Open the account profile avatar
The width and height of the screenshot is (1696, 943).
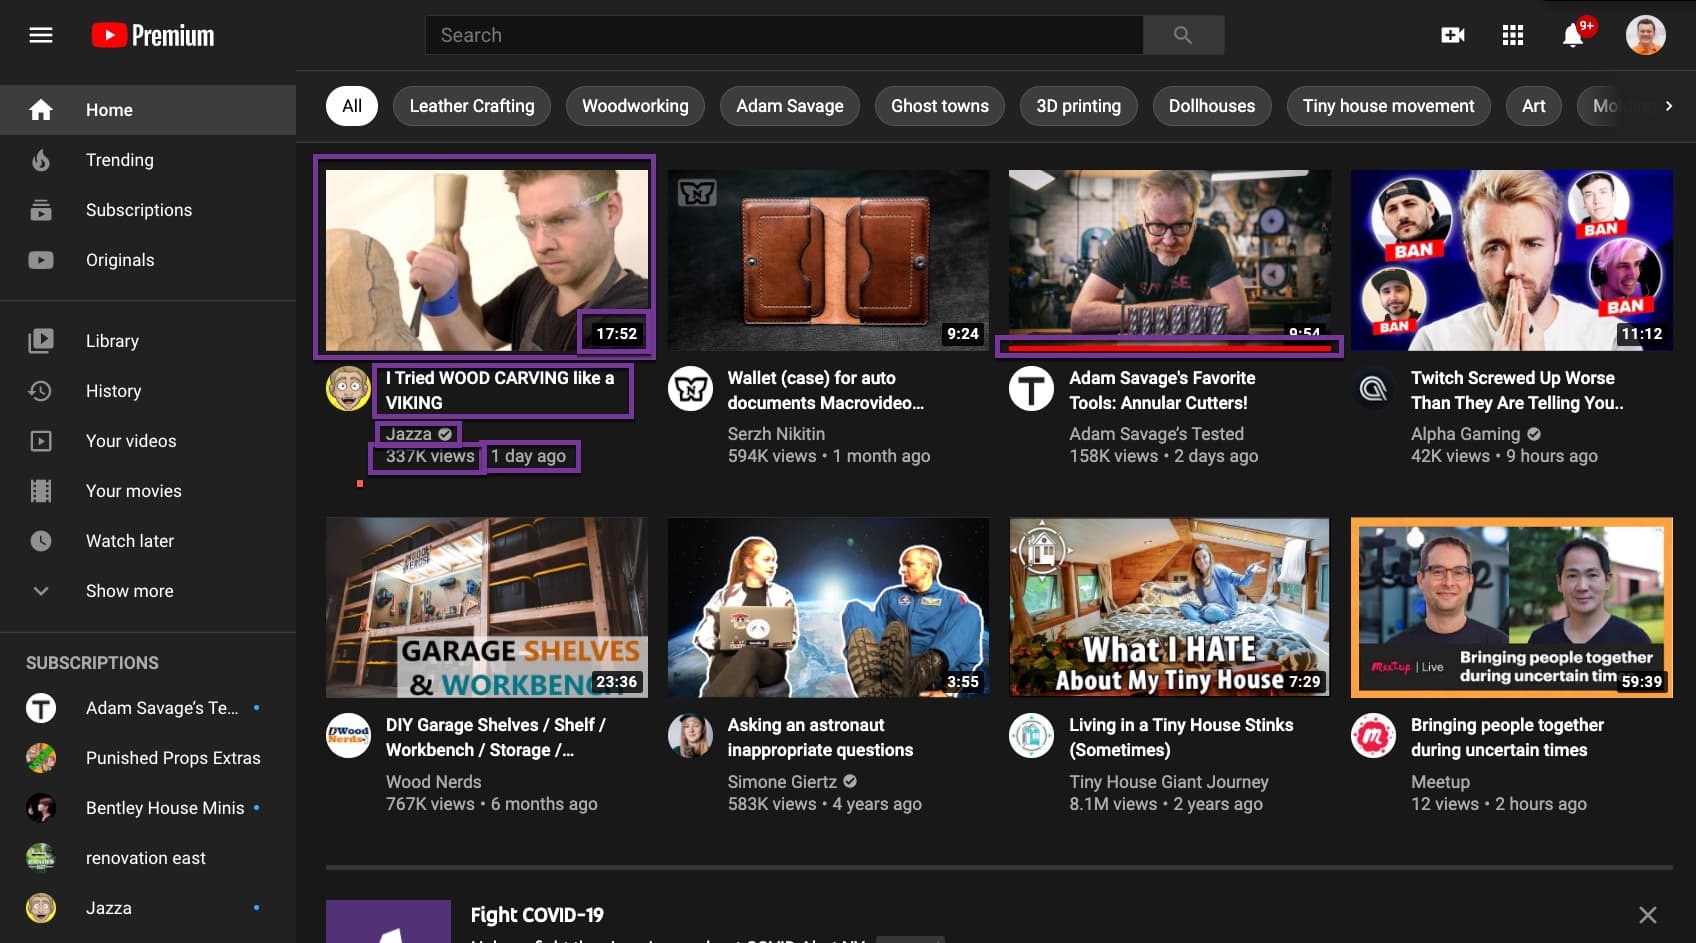(x=1645, y=35)
